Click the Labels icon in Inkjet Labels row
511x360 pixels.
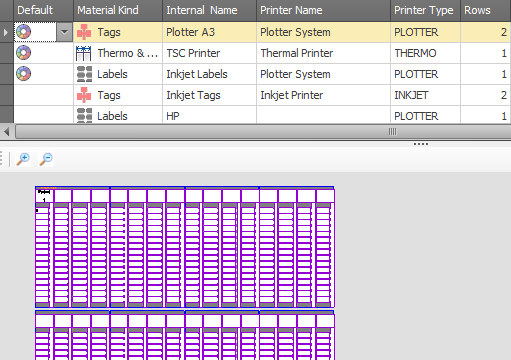pyautogui.click(x=84, y=74)
